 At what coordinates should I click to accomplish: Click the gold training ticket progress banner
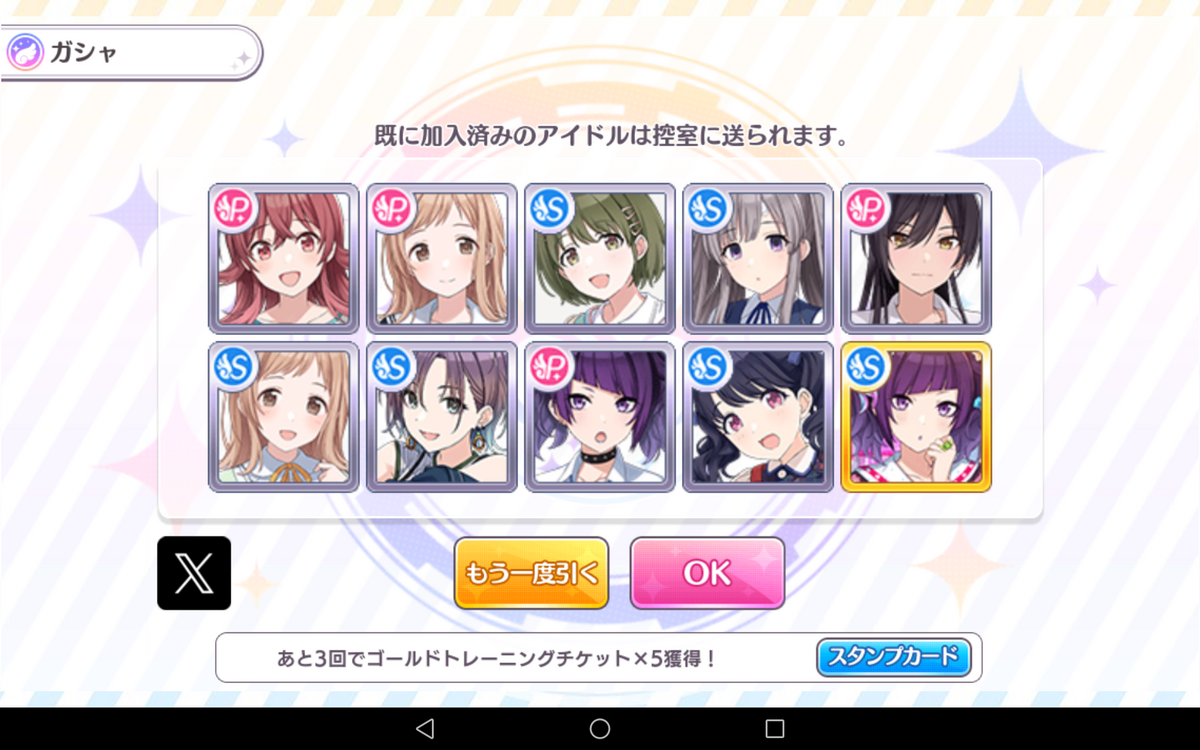(x=598, y=657)
